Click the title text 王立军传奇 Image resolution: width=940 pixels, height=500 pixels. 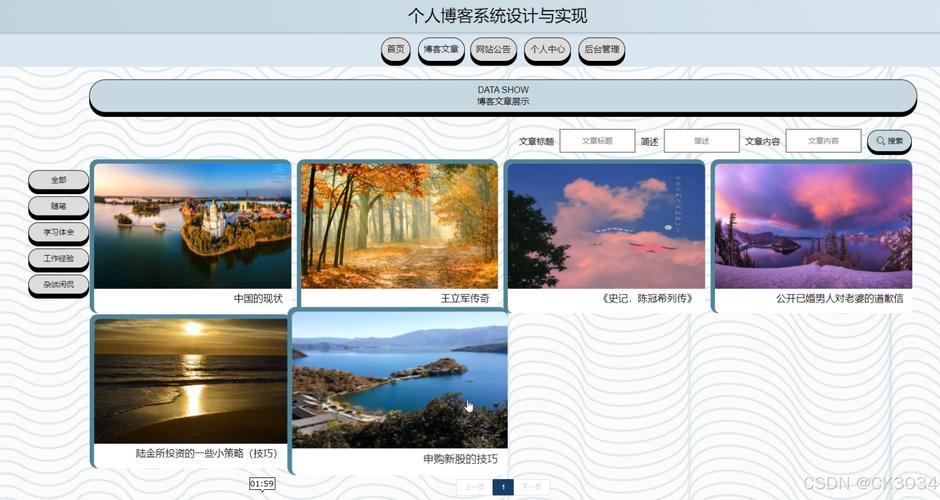465,299
